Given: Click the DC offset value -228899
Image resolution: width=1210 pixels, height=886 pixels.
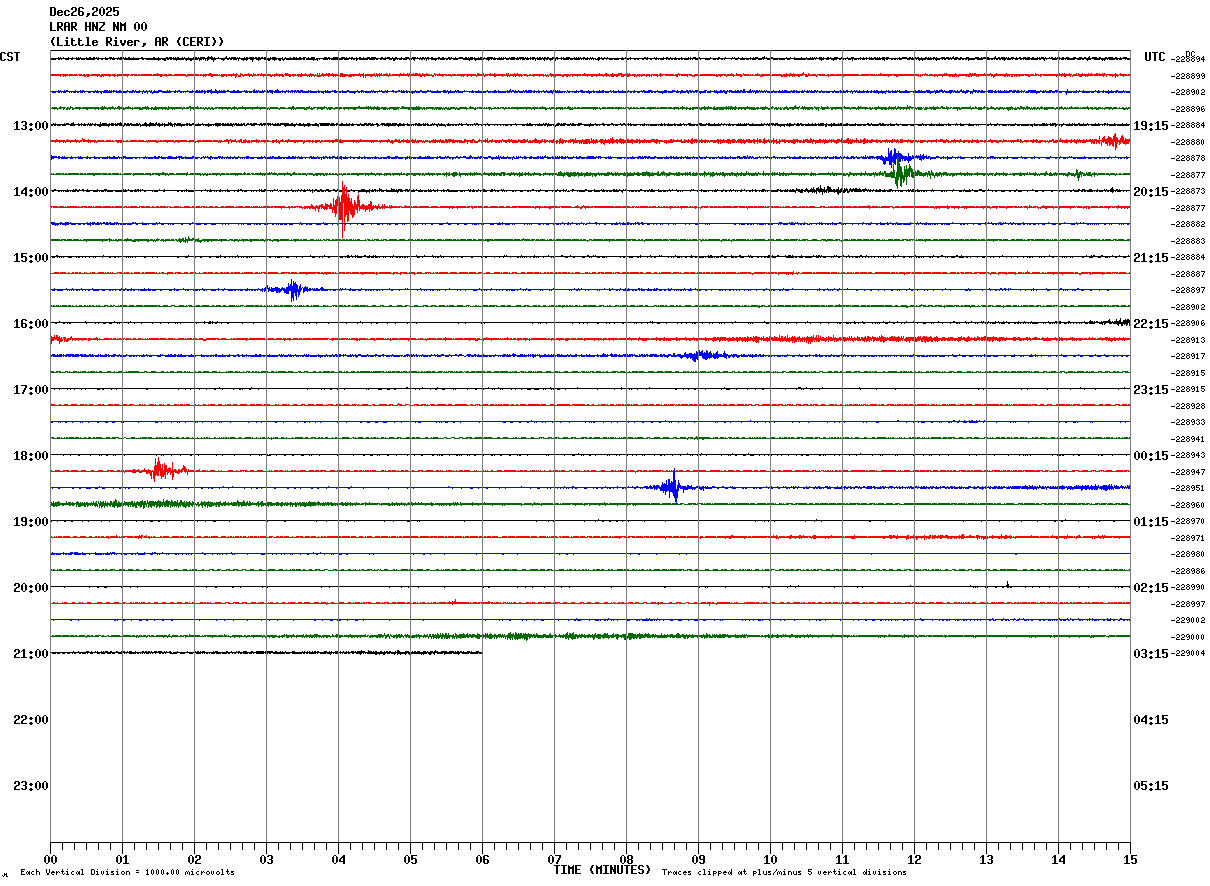Looking at the screenshot, I should coord(1189,76).
